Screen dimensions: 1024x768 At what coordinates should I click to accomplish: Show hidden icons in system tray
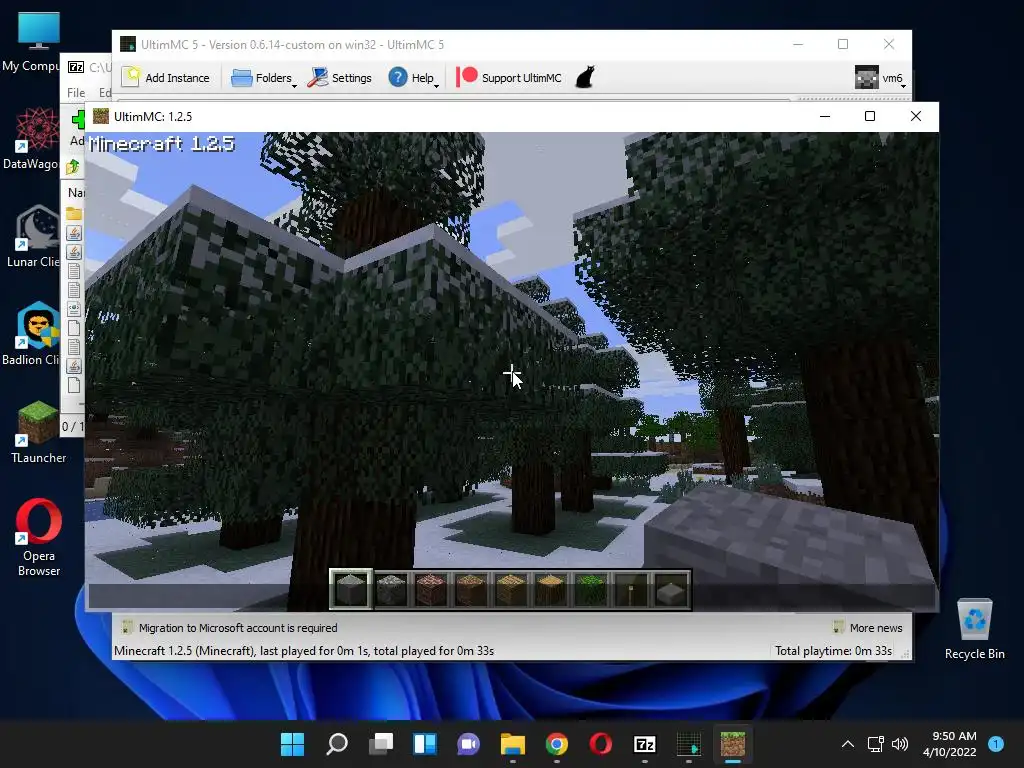pos(848,744)
